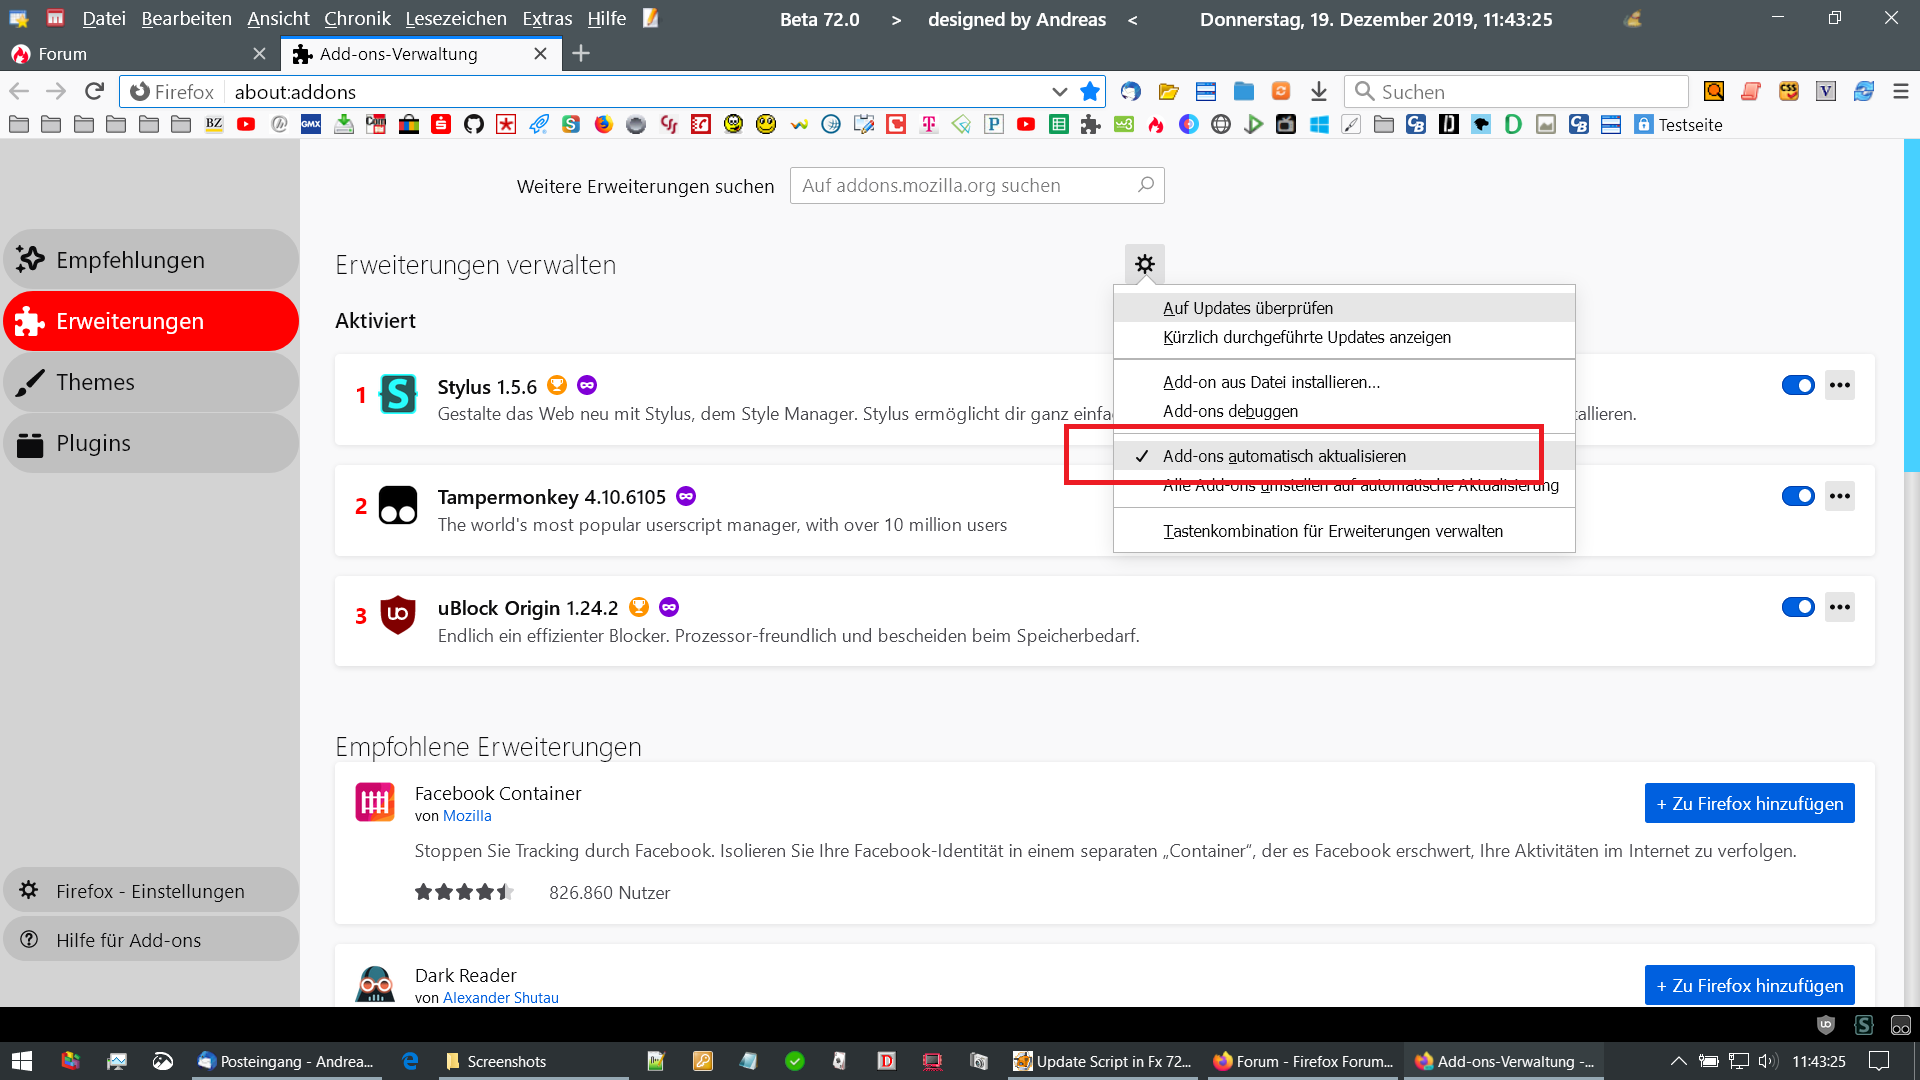Click the Tampermonkey extension icon

coord(398,505)
